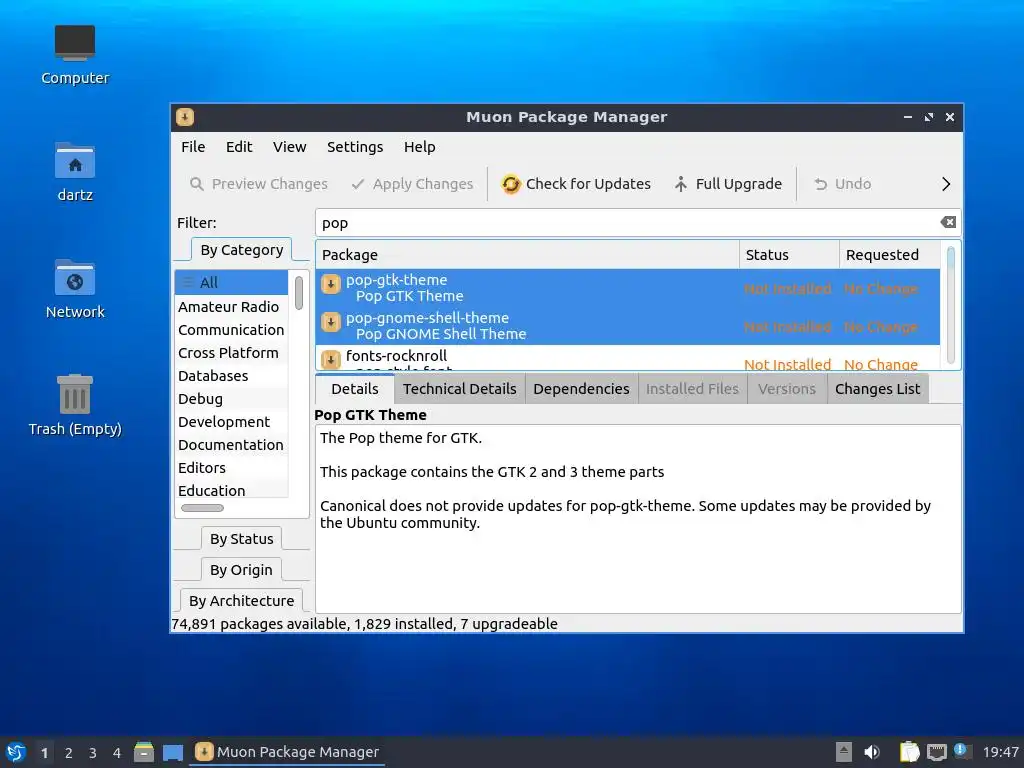Clear the filter text with the erase icon
This screenshot has height=768, width=1024.
click(x=948, y=223)
